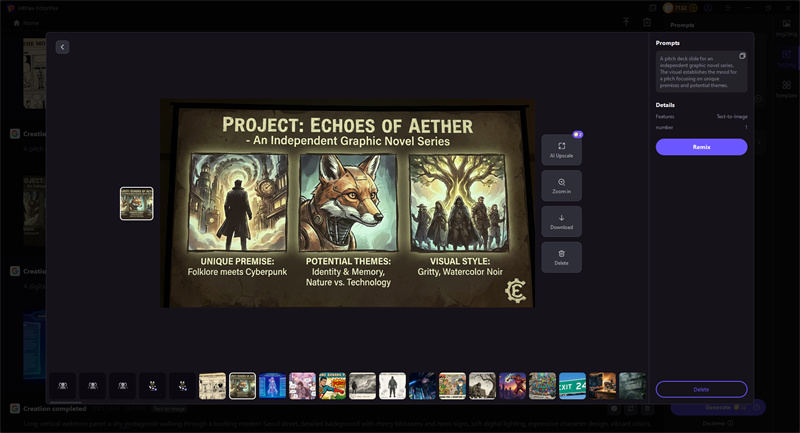Viewport: 800px width, 433px height.
Task: Click the 'Details' heading
Action: pyautogui.click(x=665, y=105)
